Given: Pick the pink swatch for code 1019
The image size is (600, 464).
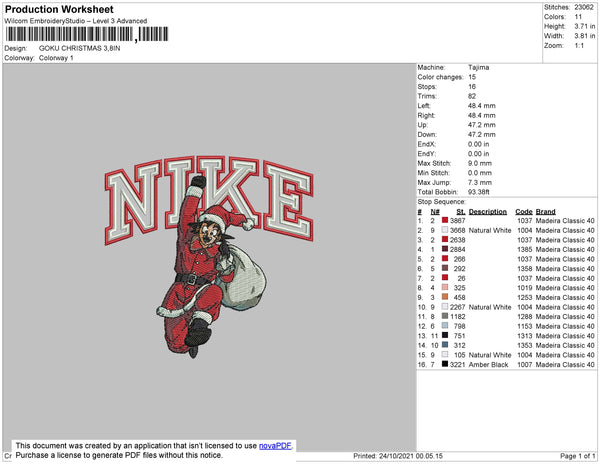Looking at the screenshot, I should (x=446, y=286).
